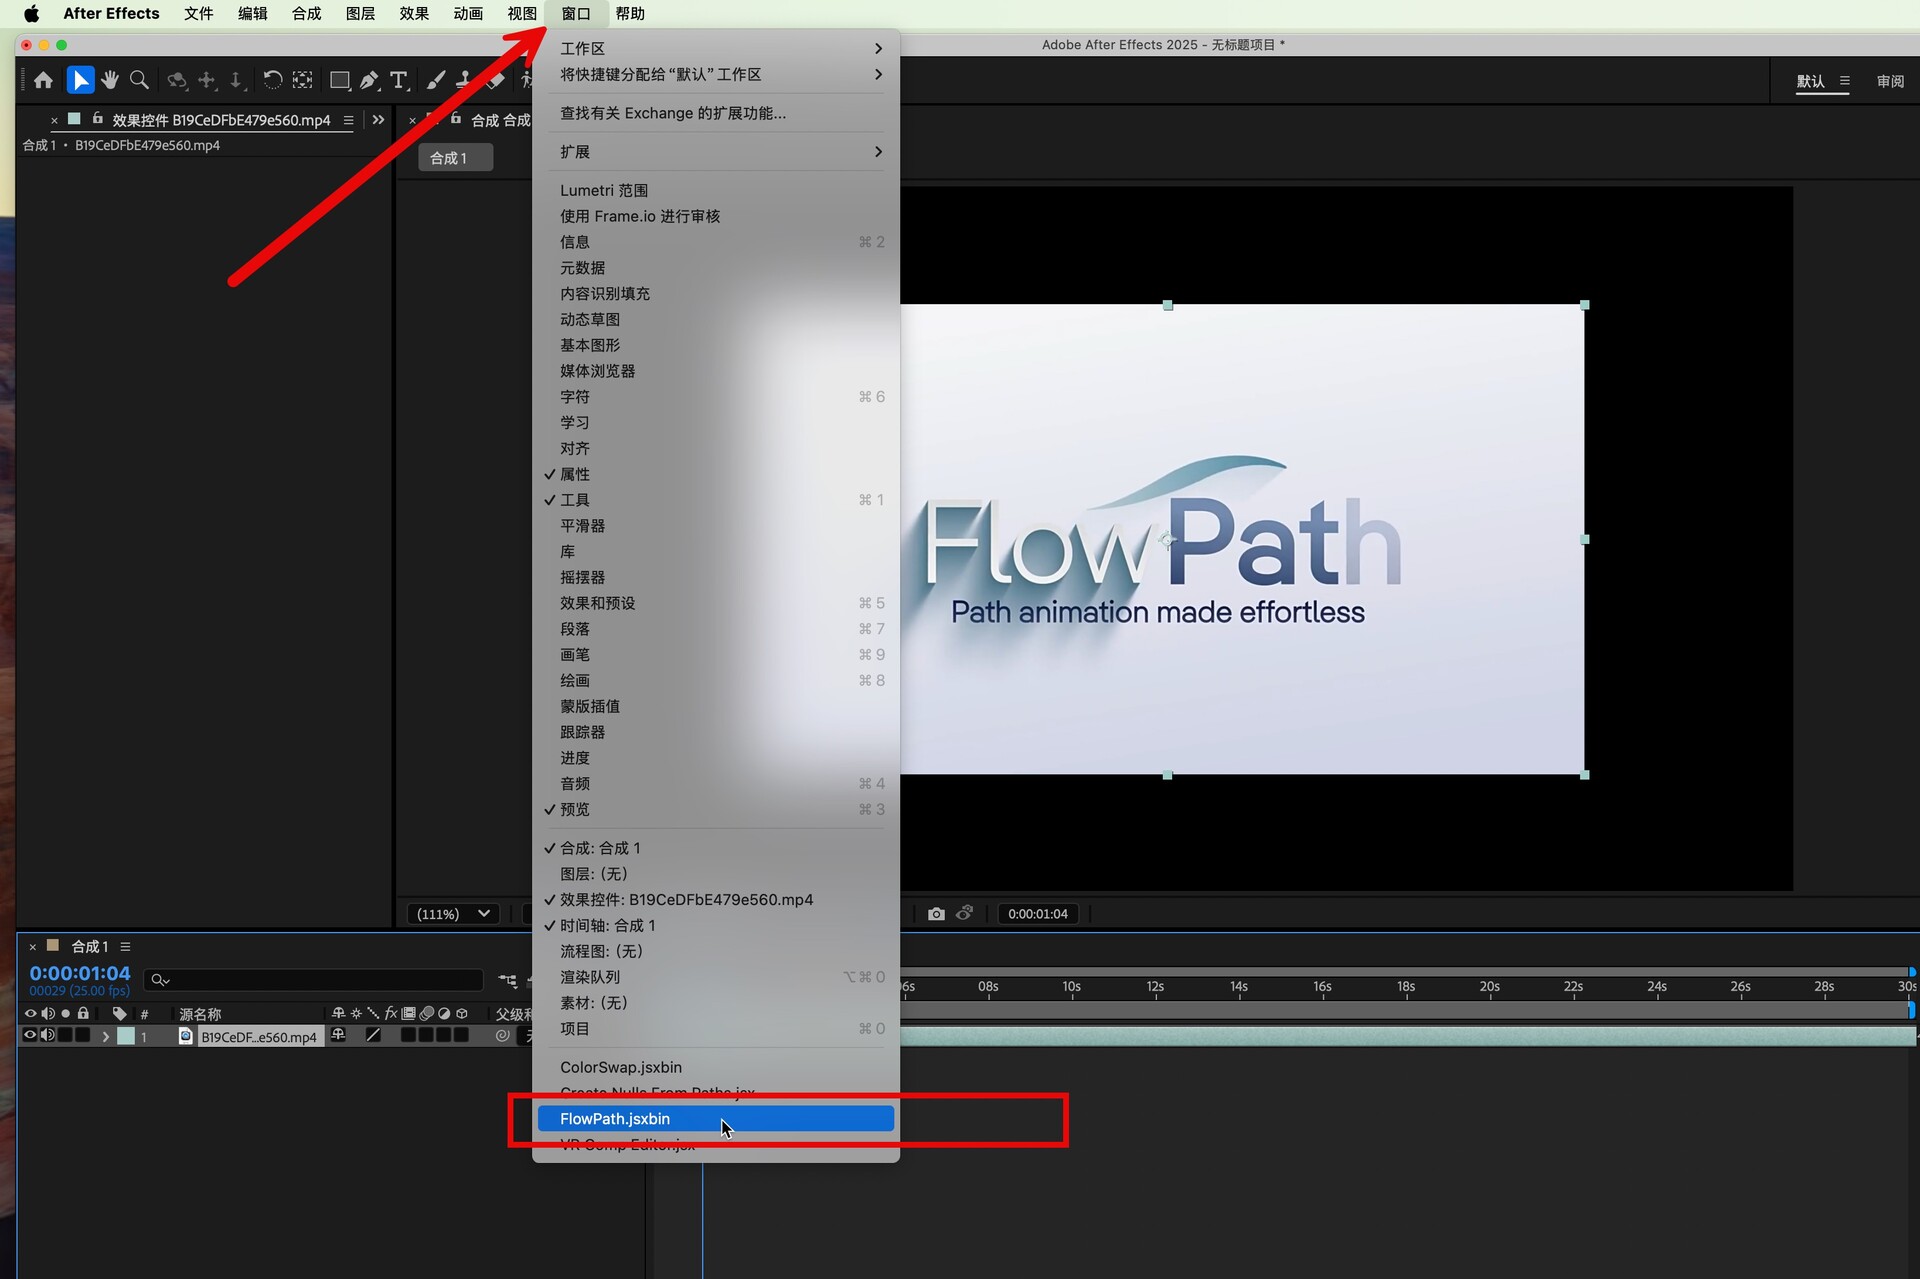The image size is (1920, 1279).
Task: Click the motion blur switch column header
Action: coord(427,1013)
